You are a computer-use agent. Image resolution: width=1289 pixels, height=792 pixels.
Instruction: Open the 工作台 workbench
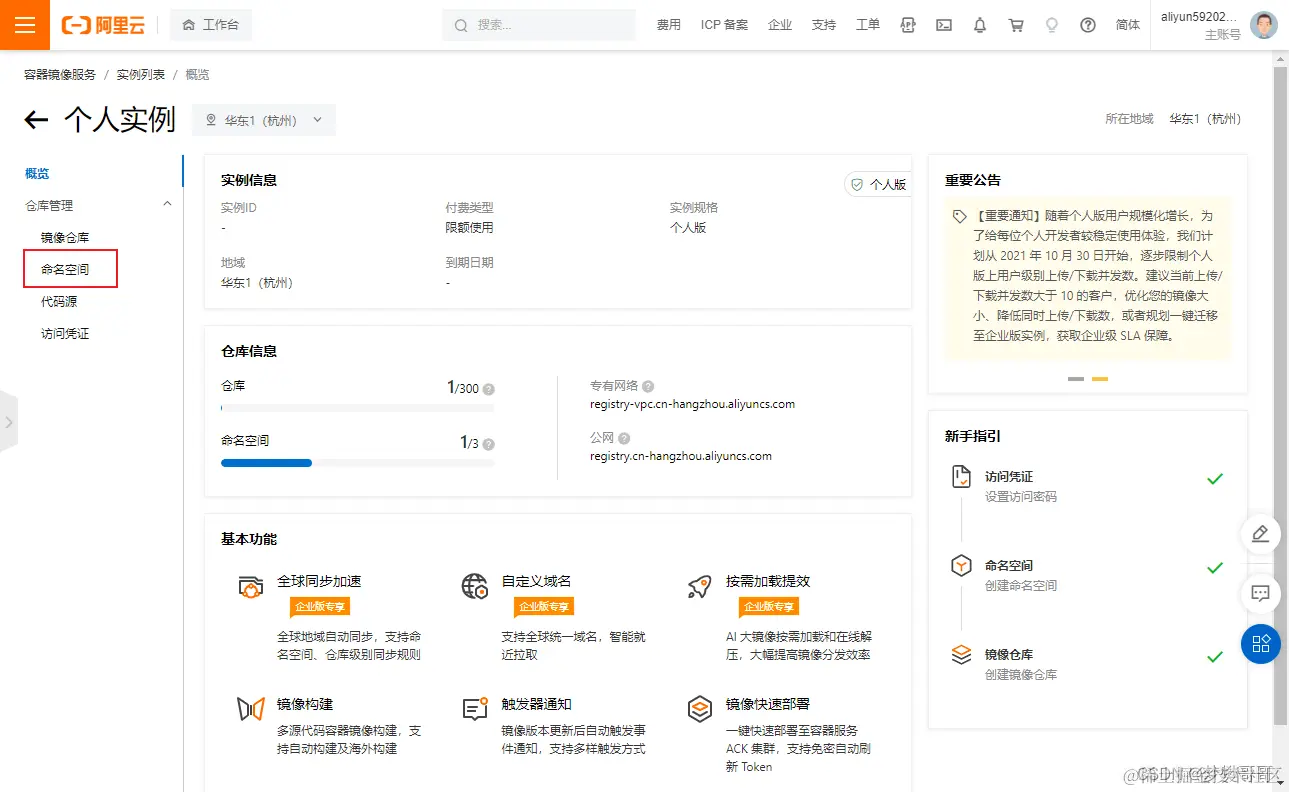[x=211, y=25]
